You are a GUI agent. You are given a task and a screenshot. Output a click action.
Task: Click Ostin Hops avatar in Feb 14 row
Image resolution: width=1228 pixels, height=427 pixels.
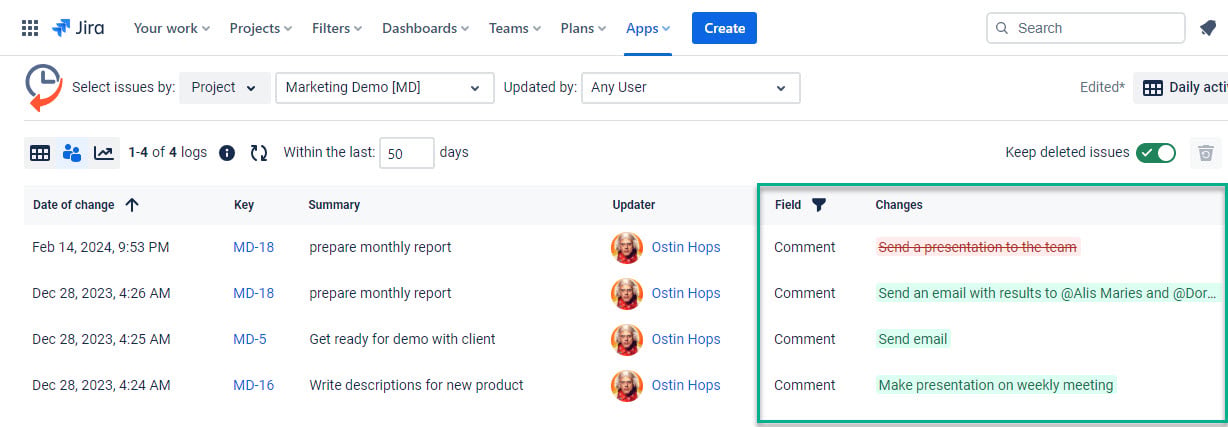[627, 247]
